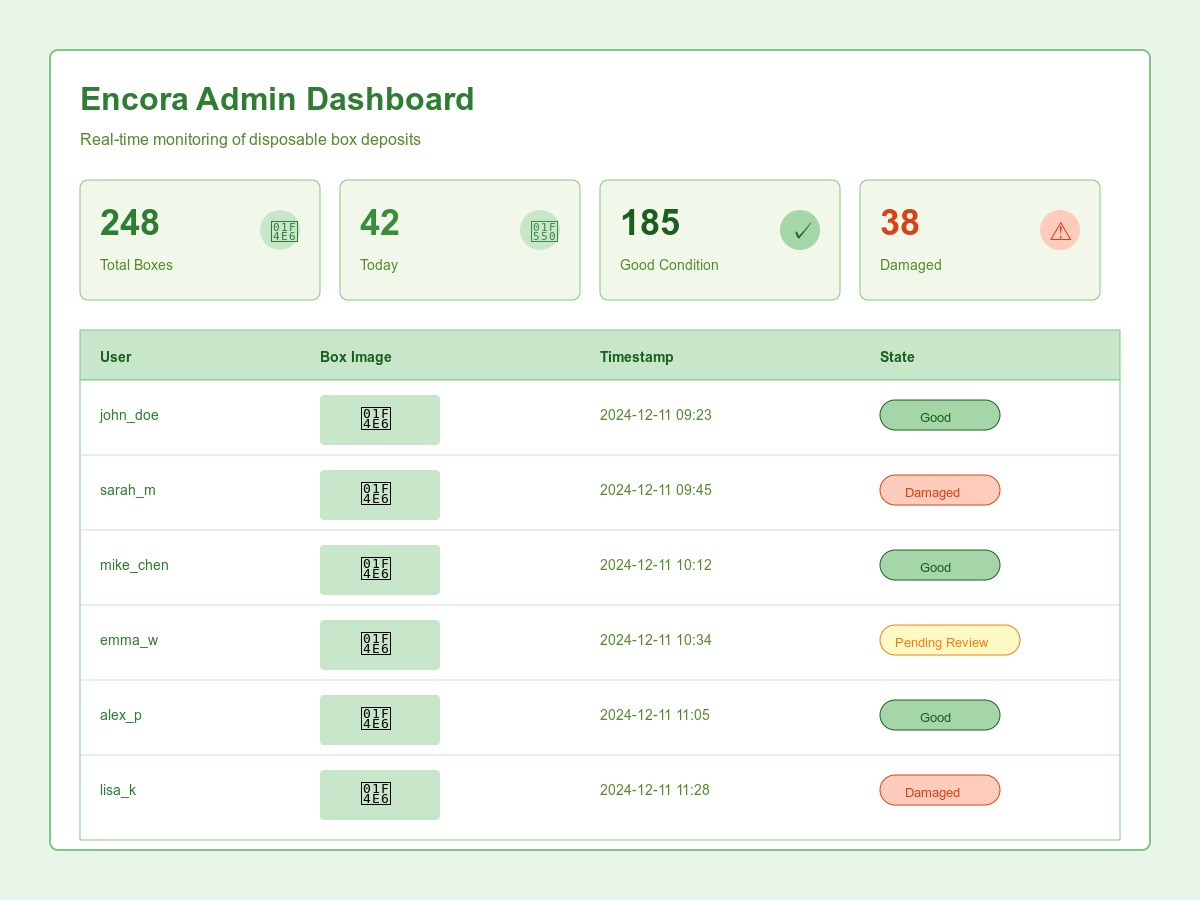Click the Pending Review badge for emma_w
This screenshot has height=900, width=1200.
[950, 640]
